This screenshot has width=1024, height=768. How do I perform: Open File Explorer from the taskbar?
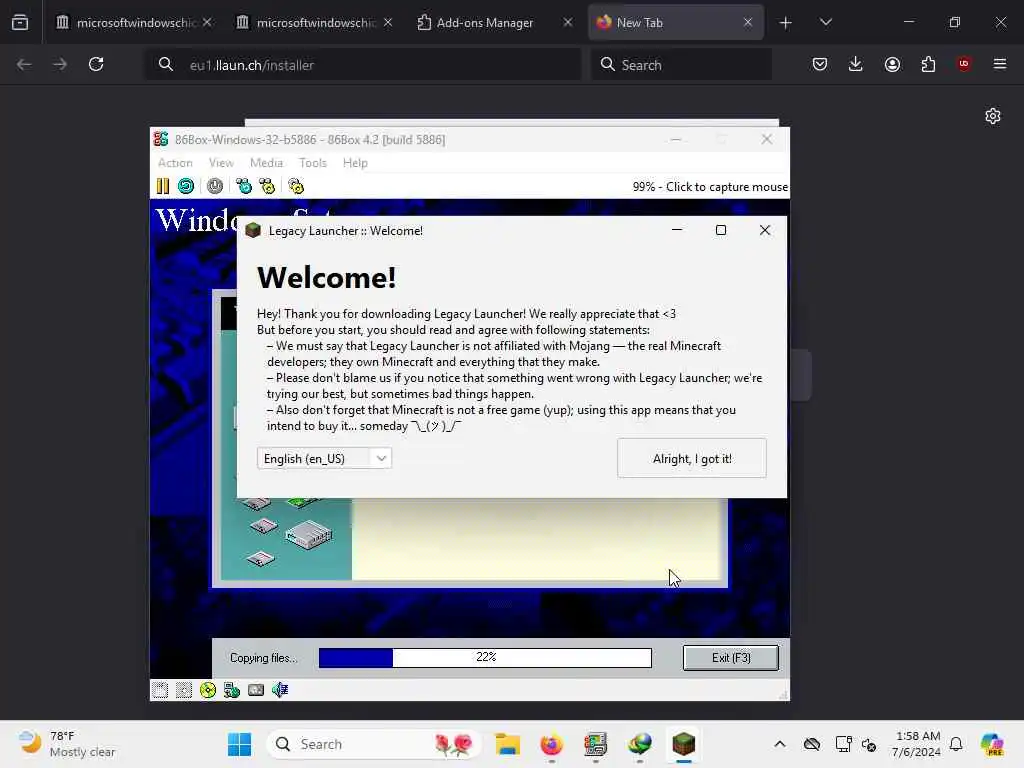507,744
